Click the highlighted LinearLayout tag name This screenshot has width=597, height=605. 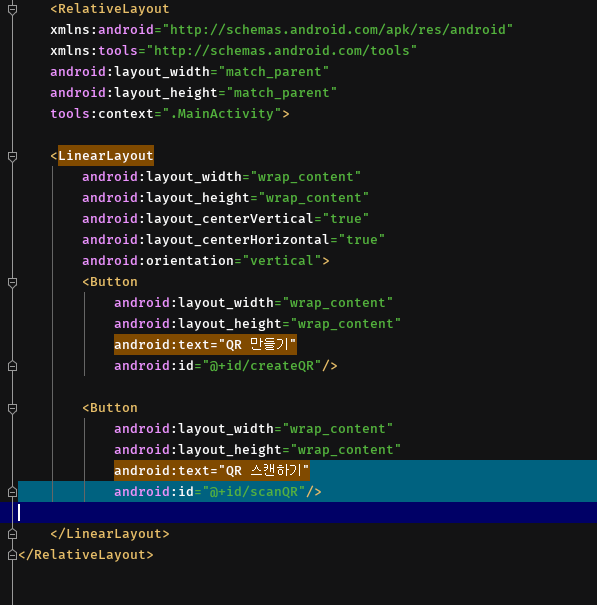(106, 155)
